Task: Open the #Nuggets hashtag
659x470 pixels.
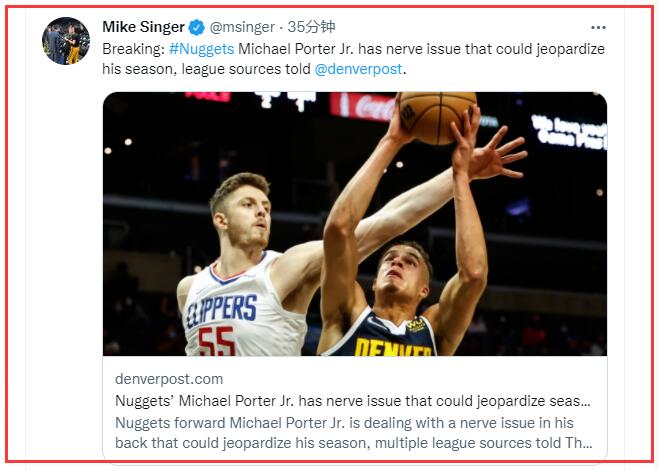Action: [x=201, y=49]
